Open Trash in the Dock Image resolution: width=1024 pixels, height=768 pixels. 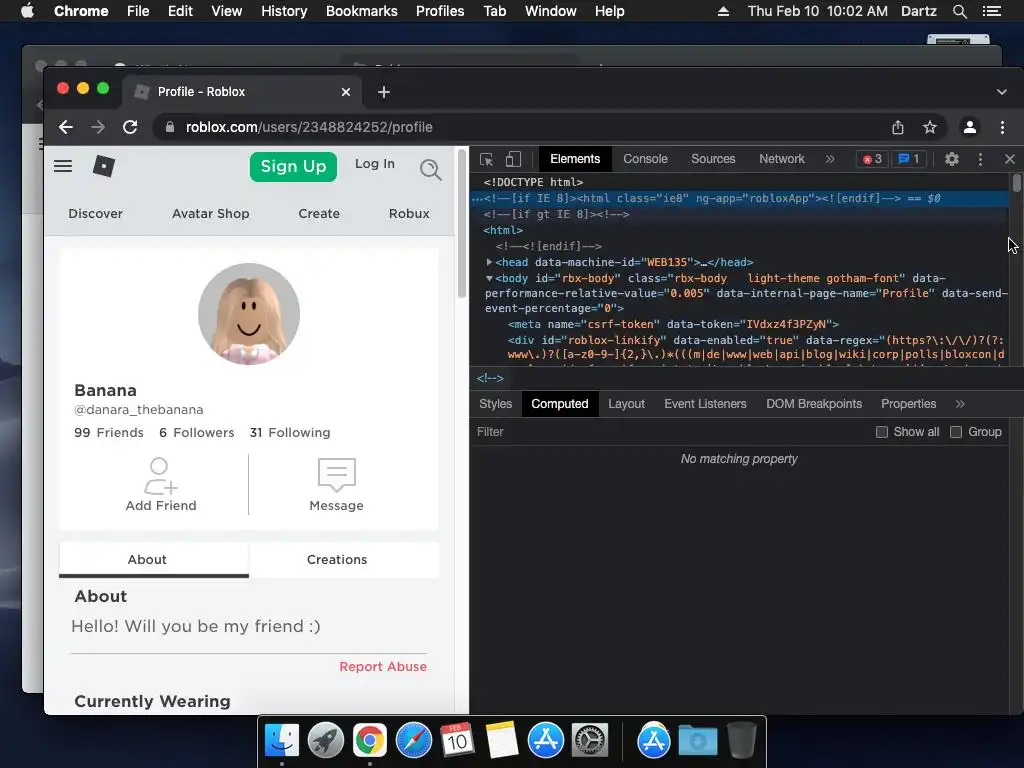coord(741,740)
